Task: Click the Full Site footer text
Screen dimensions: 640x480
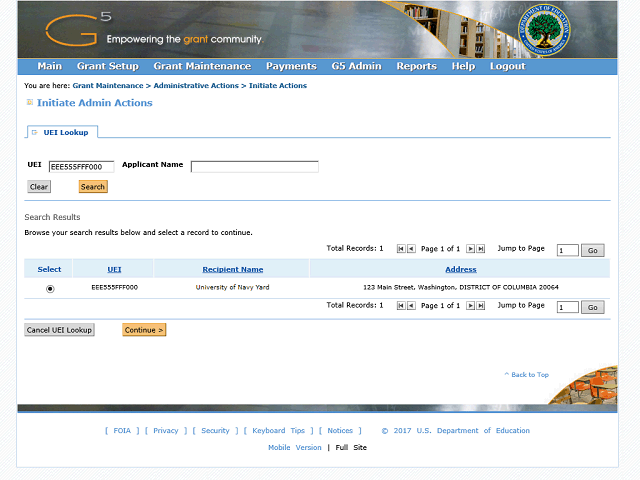Action: point(351,447)
